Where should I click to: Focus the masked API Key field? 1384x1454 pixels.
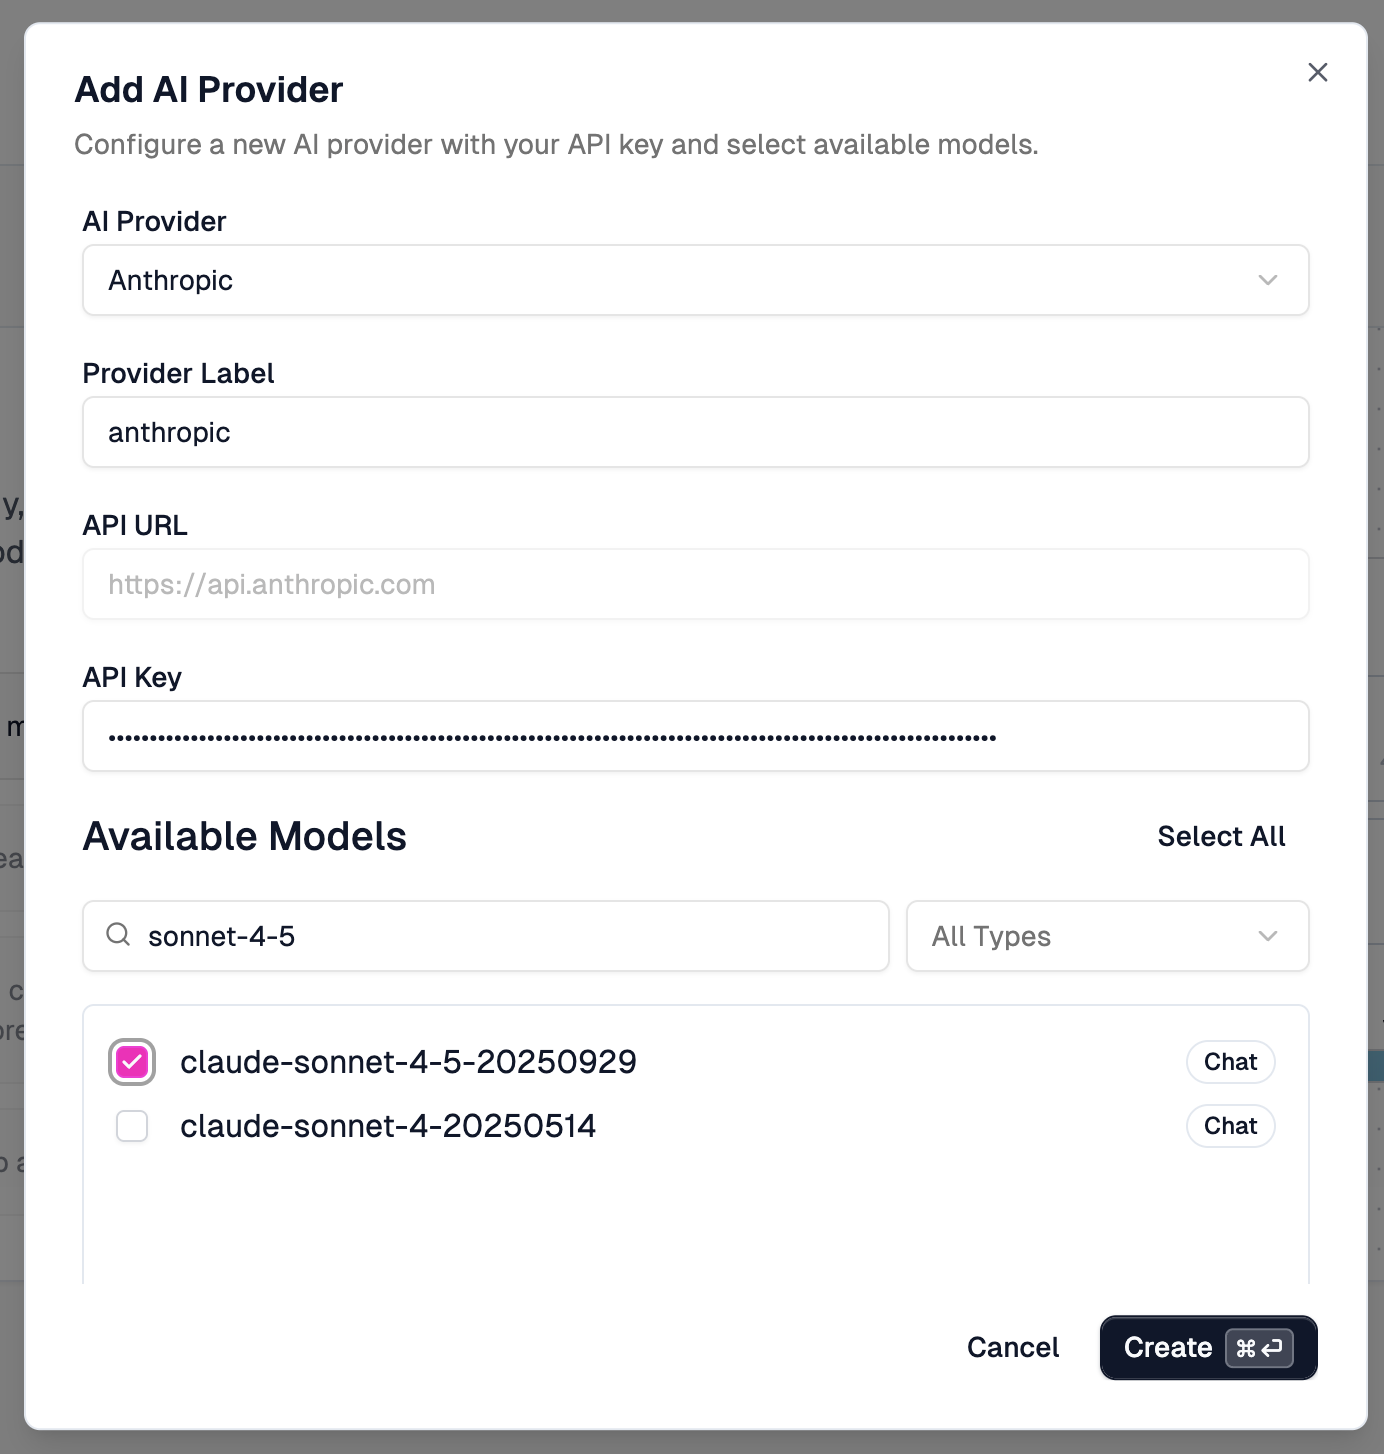coord(695,736)
